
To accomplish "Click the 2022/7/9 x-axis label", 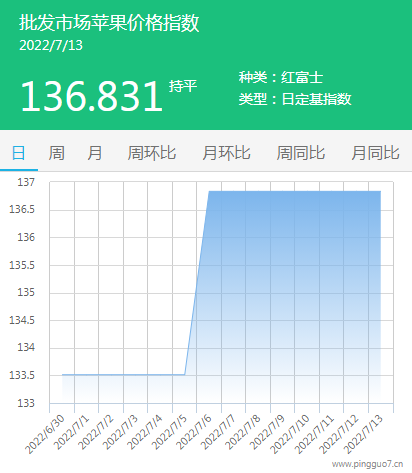I will pos(268,432).
